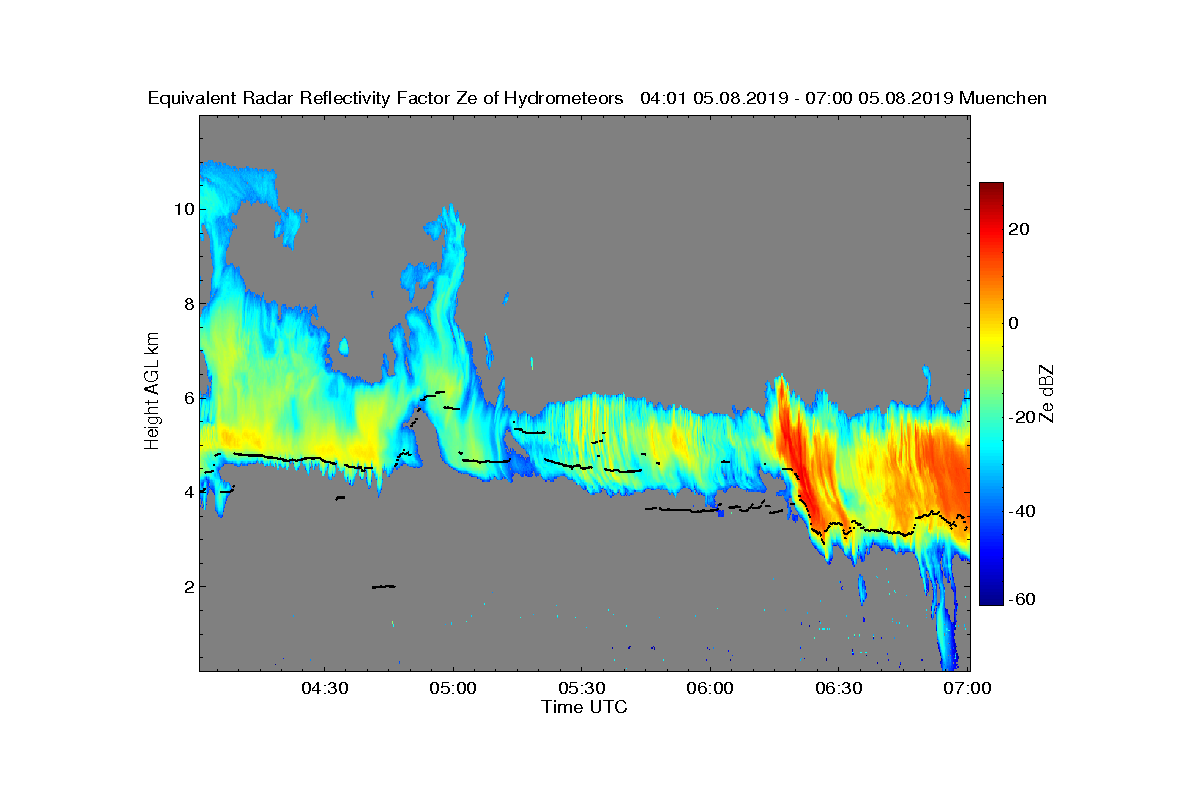
Task: Click the height tick label 2
Action: point(187,586)
